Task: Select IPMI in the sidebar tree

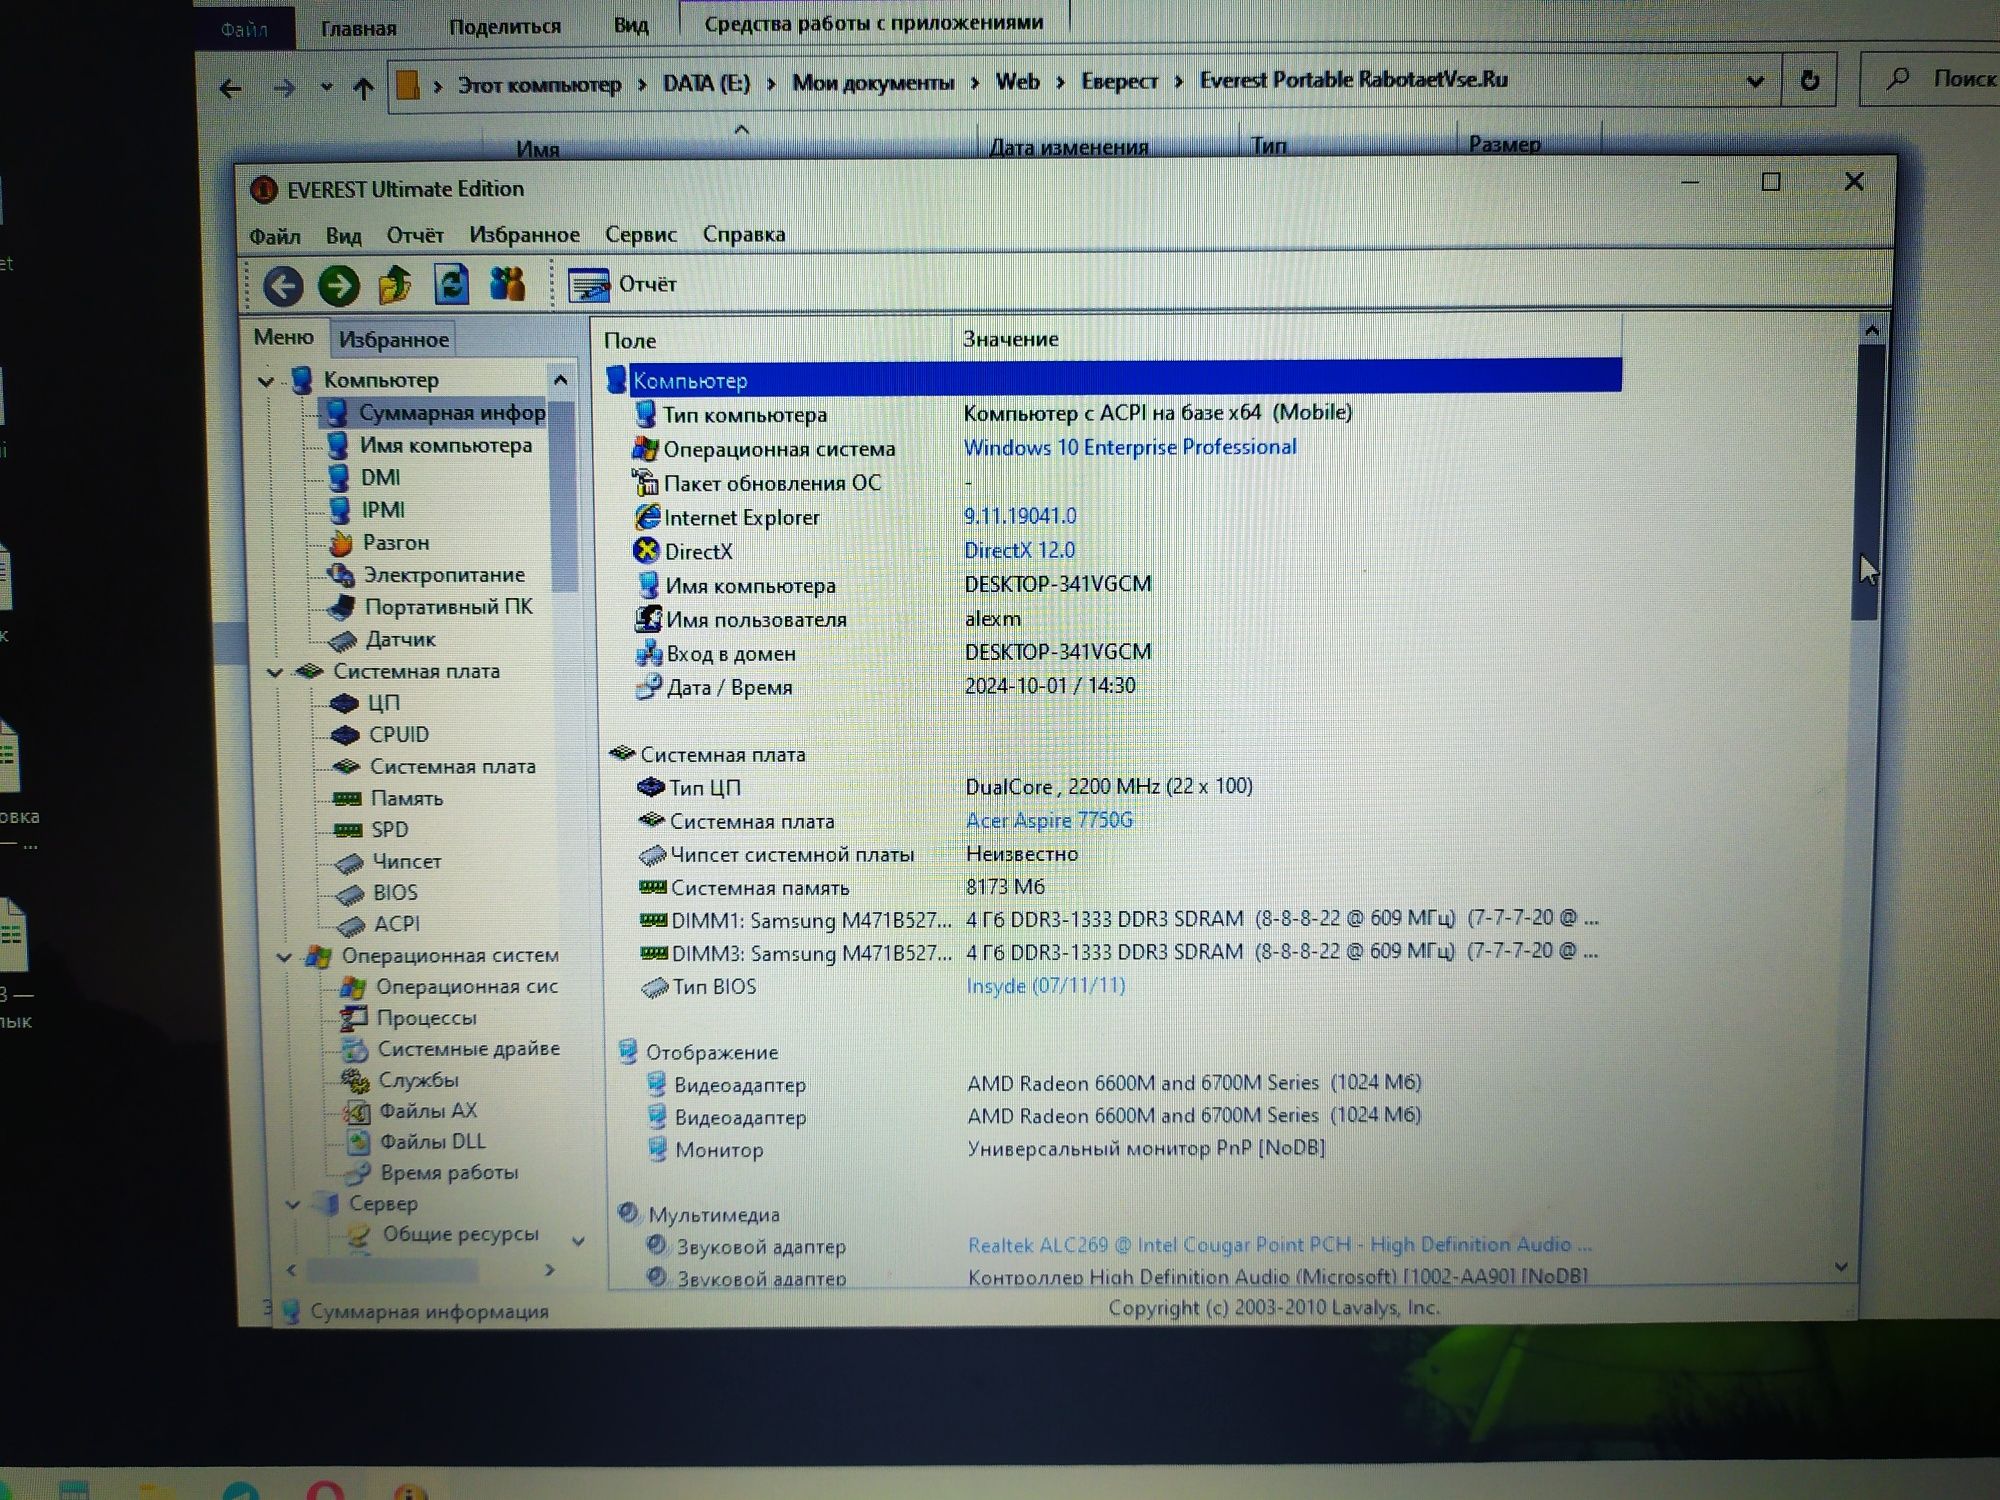Action: click(x=383, y=510)
